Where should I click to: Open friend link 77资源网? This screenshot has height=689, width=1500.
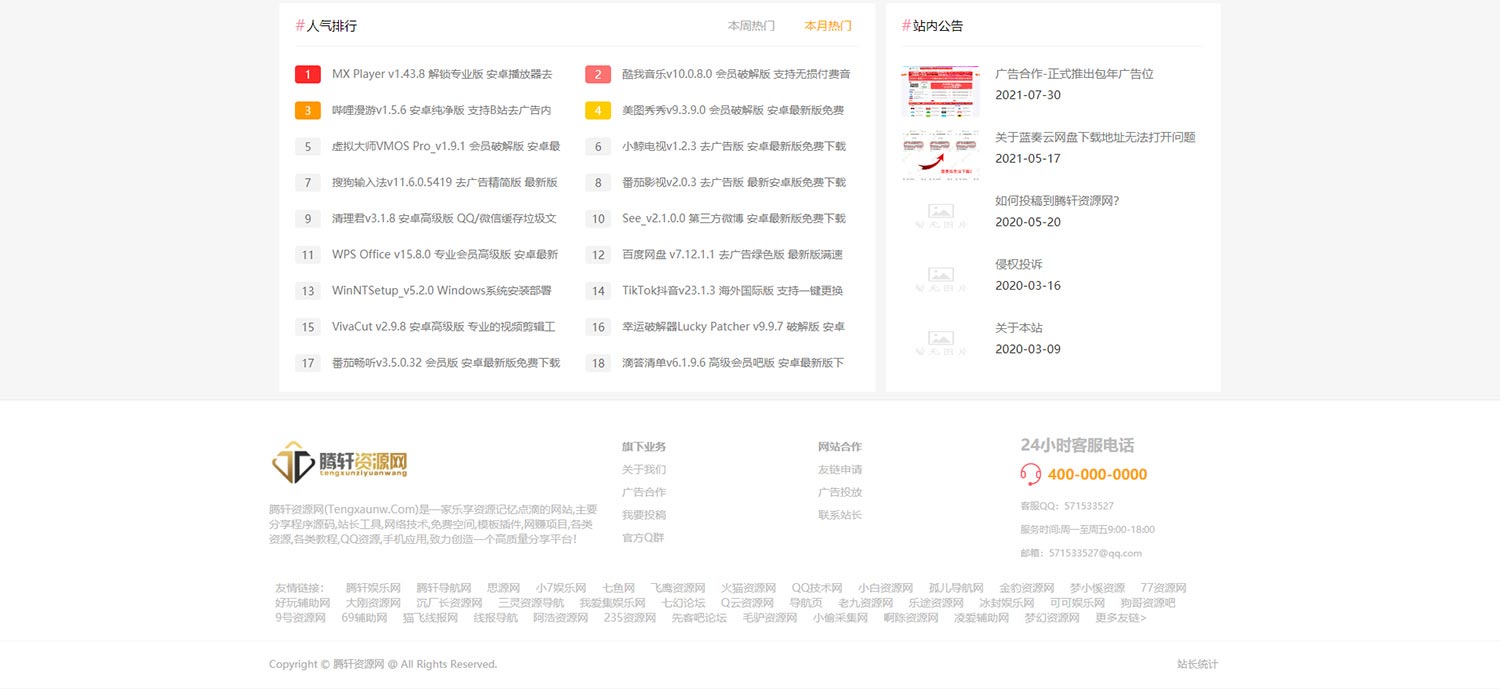click(1163, 588)
